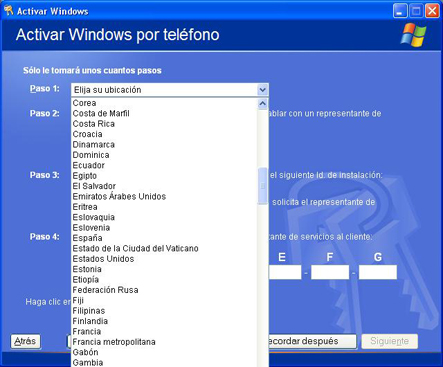Click the Siguiente button

[390, 341]
